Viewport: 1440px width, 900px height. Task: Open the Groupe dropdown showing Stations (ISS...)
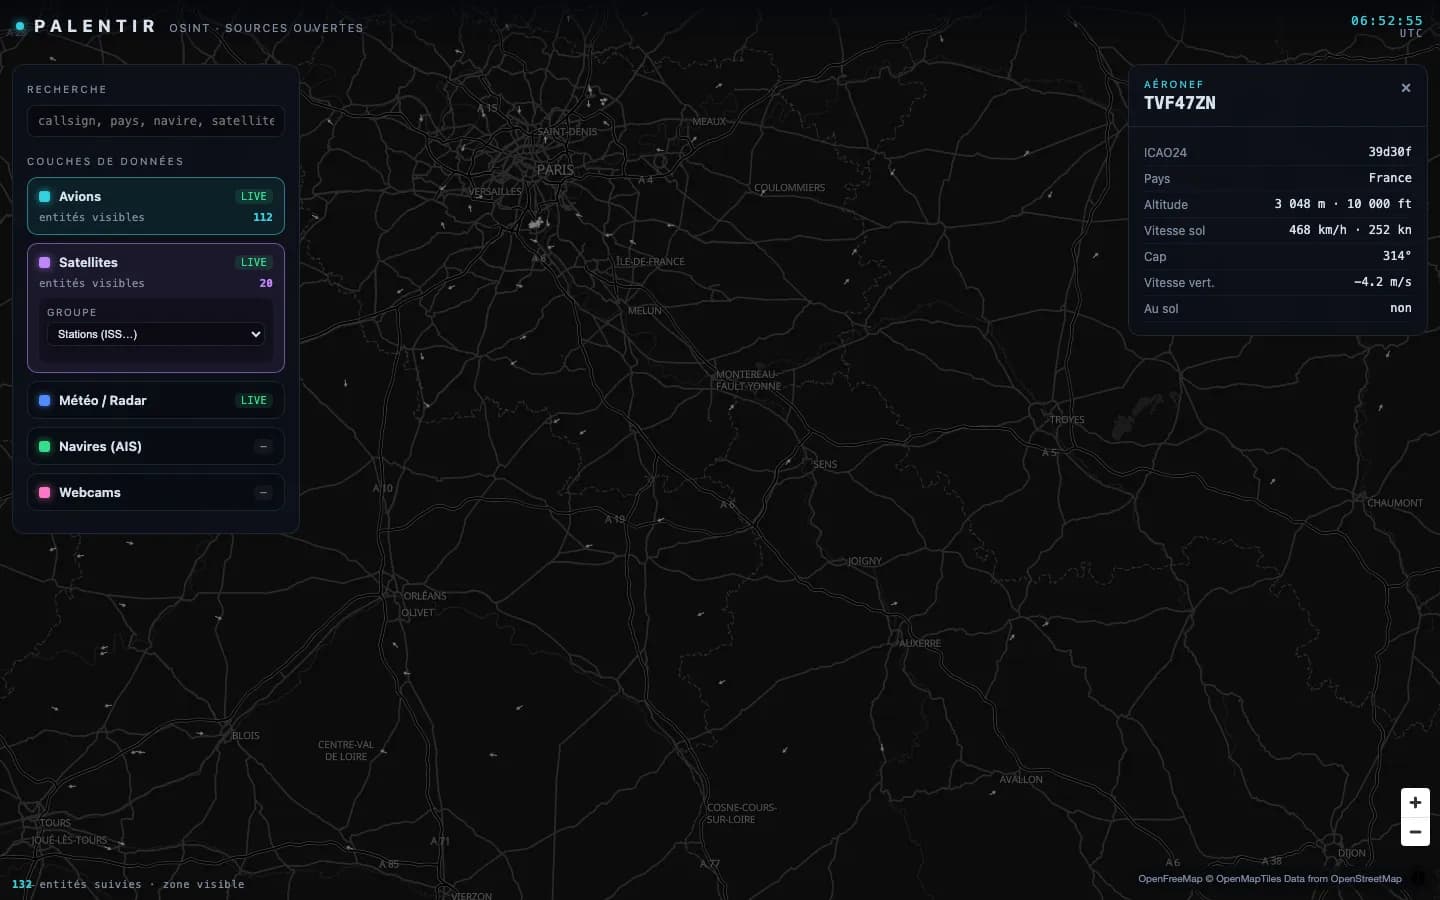coord(156,334)
